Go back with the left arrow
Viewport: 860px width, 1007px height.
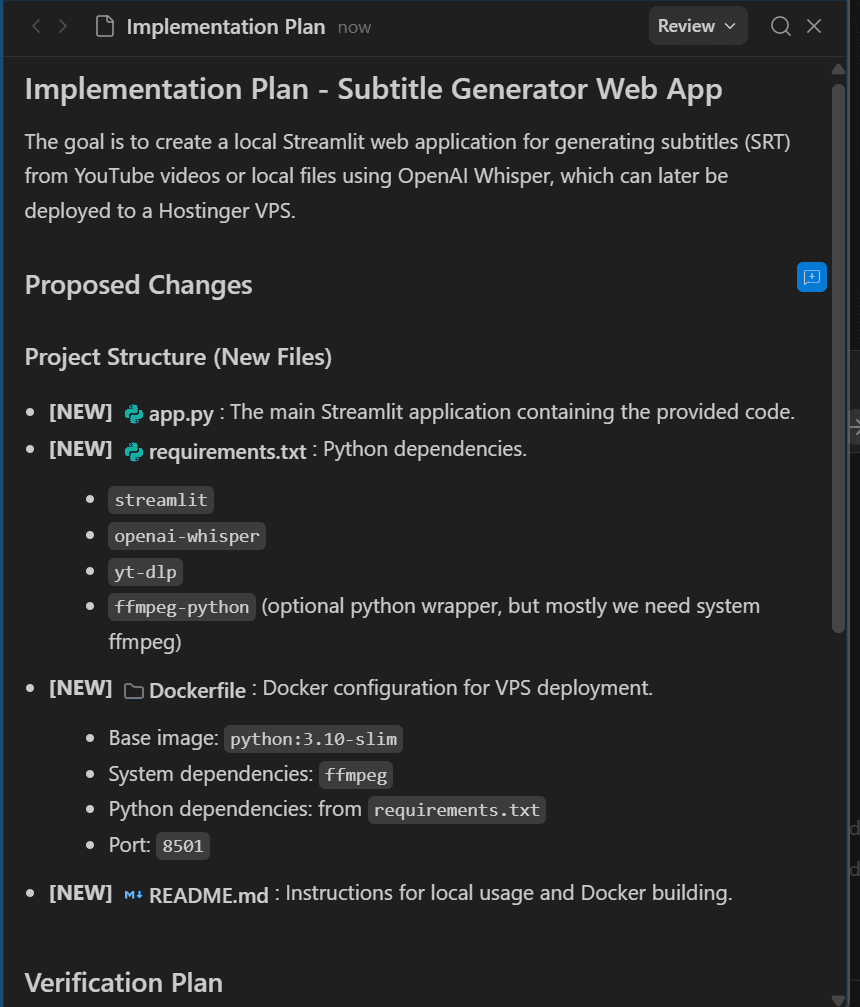[37, 27]
